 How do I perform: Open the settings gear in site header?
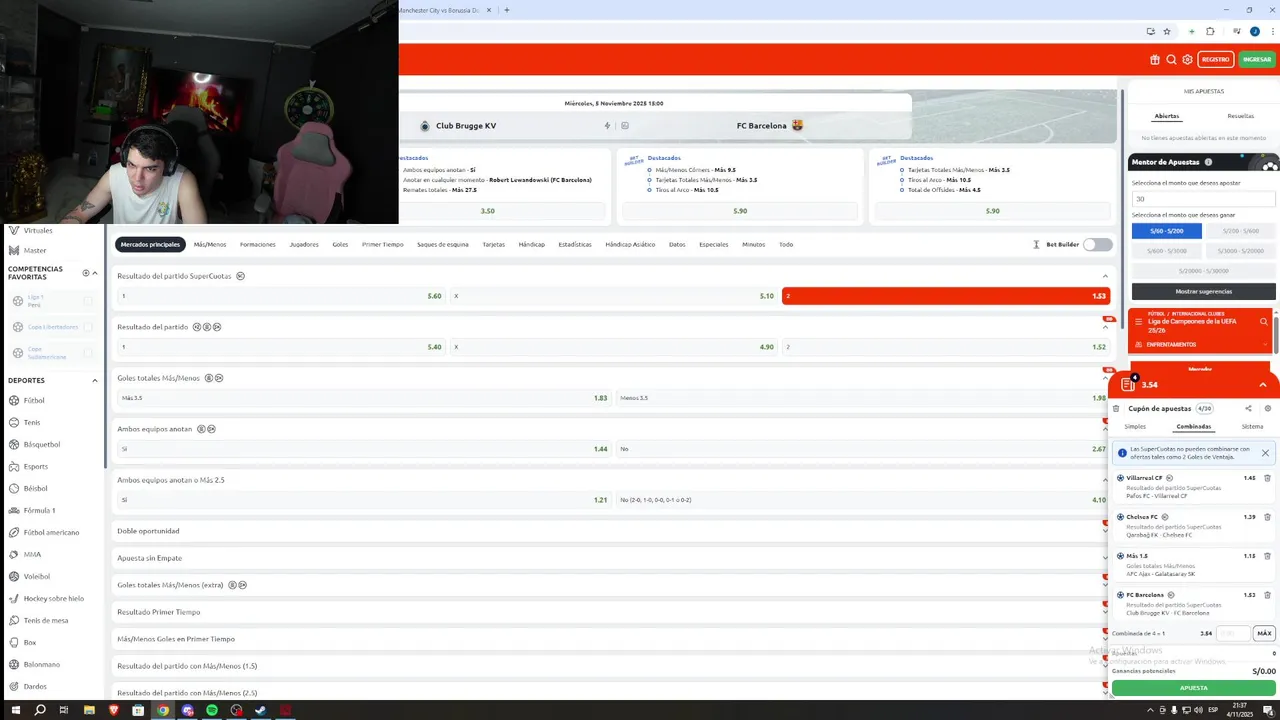pos(1187,59)
